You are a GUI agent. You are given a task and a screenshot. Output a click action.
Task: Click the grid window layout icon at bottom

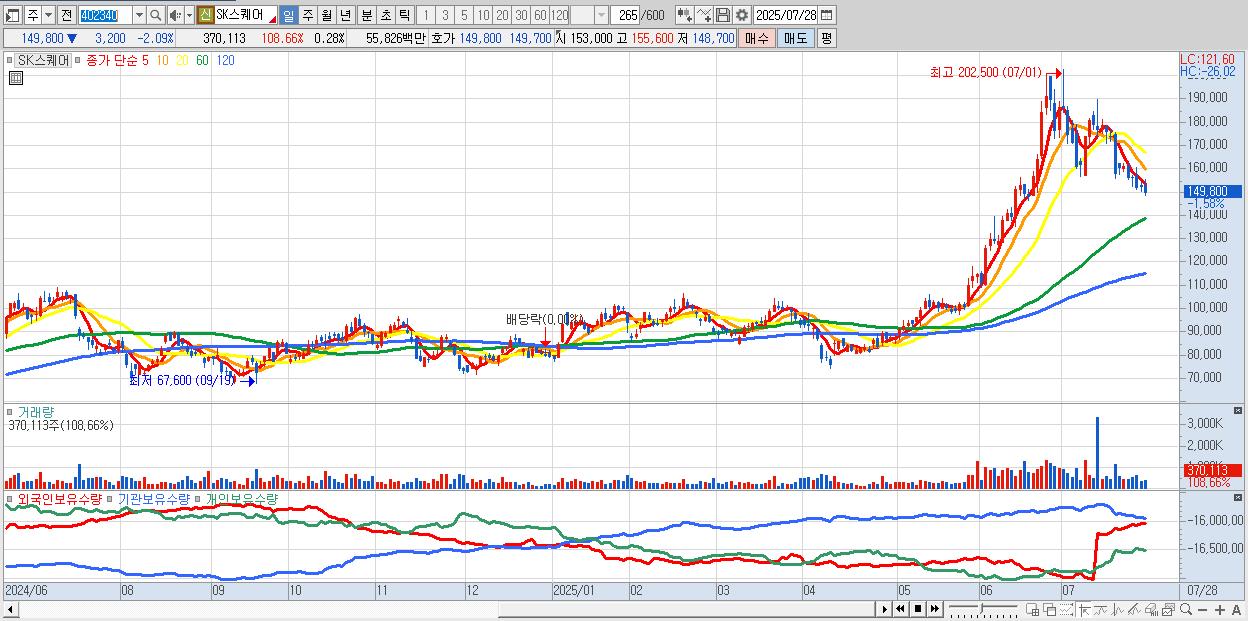(x=1033, y=609)
